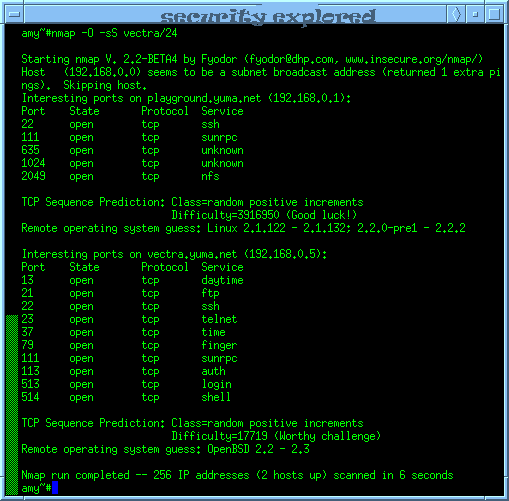Click port '513' row
Image resolution: width=509 pixels, height=501 pixels.
tap(126, 384)
